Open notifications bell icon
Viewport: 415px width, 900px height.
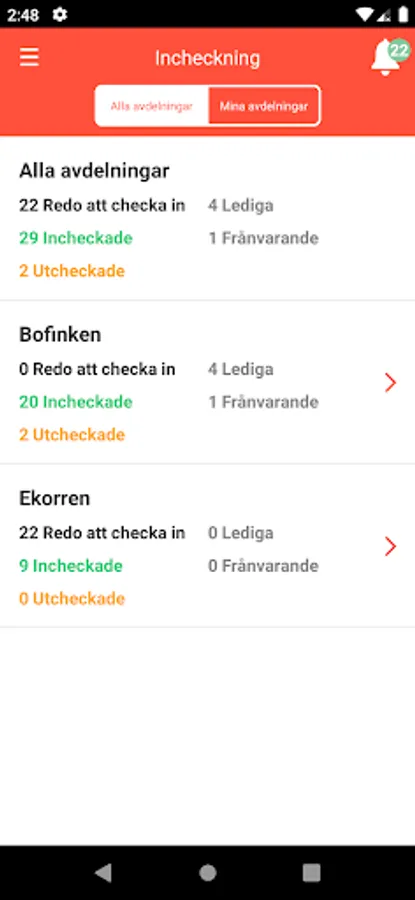tap(385, 59)
